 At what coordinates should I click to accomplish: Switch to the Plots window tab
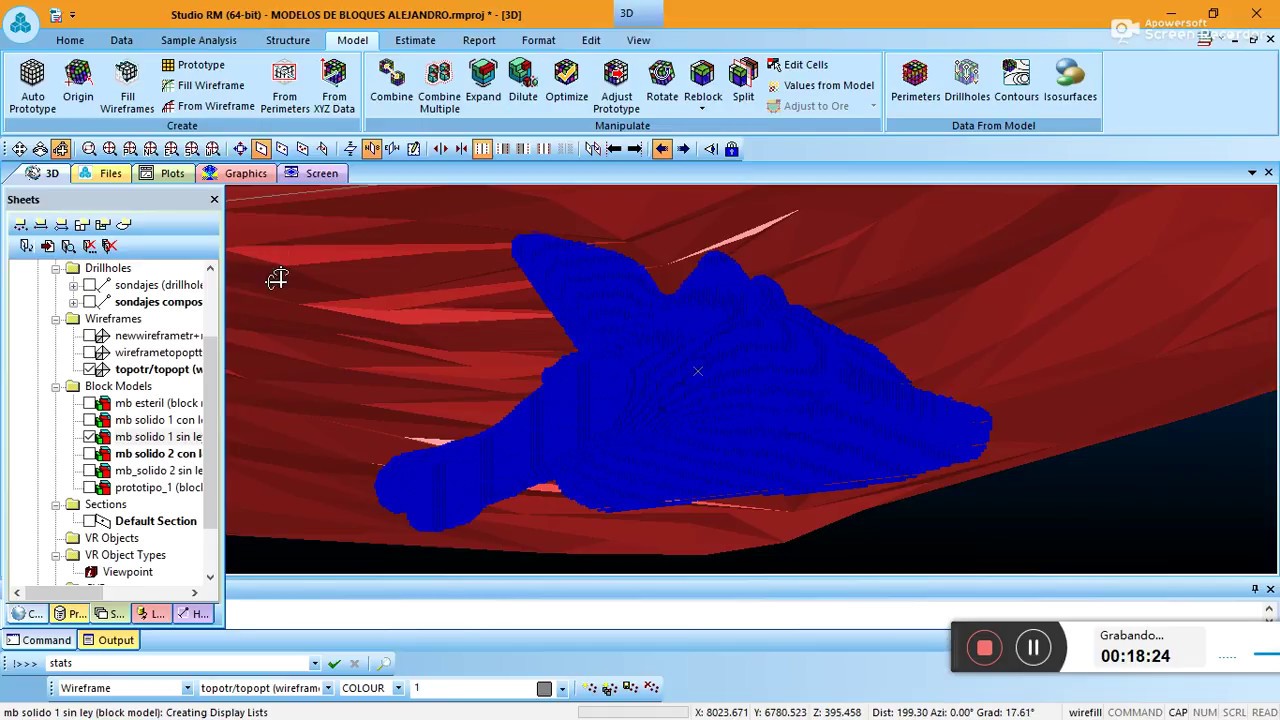coord(162,173)
